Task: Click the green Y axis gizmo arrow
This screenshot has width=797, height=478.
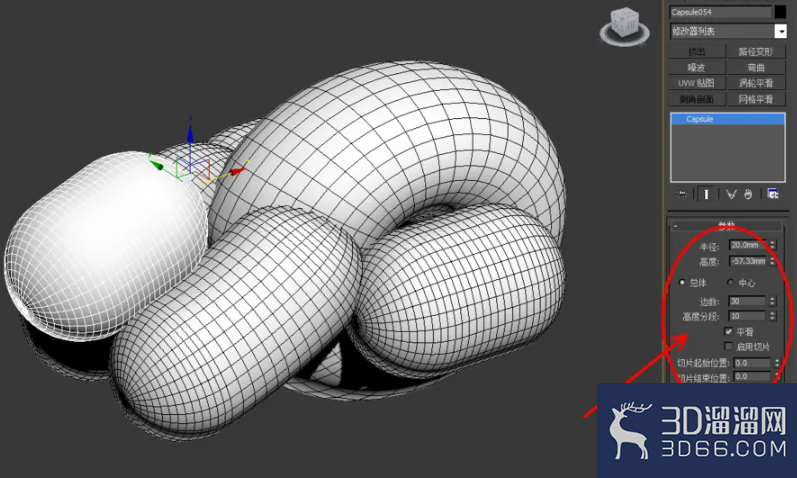Action: (x=157, y=165)
